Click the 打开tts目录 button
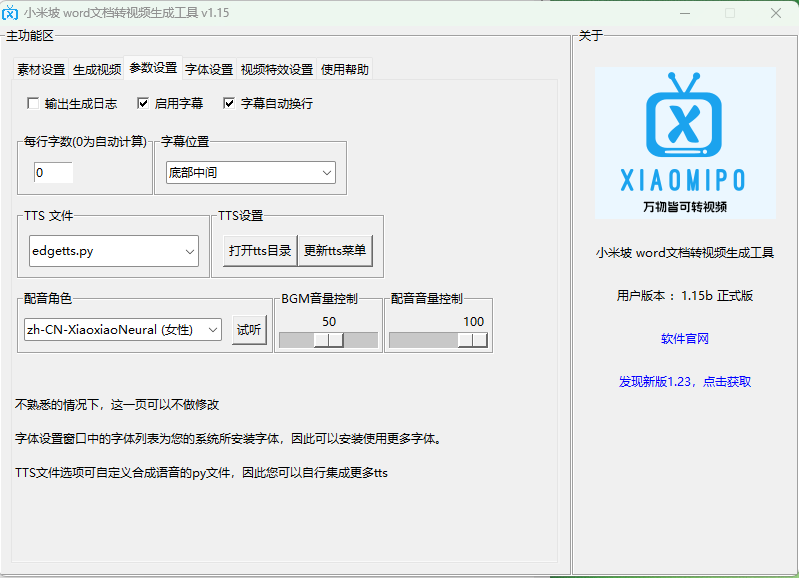 pyautogui.click(x=260, y=251)
